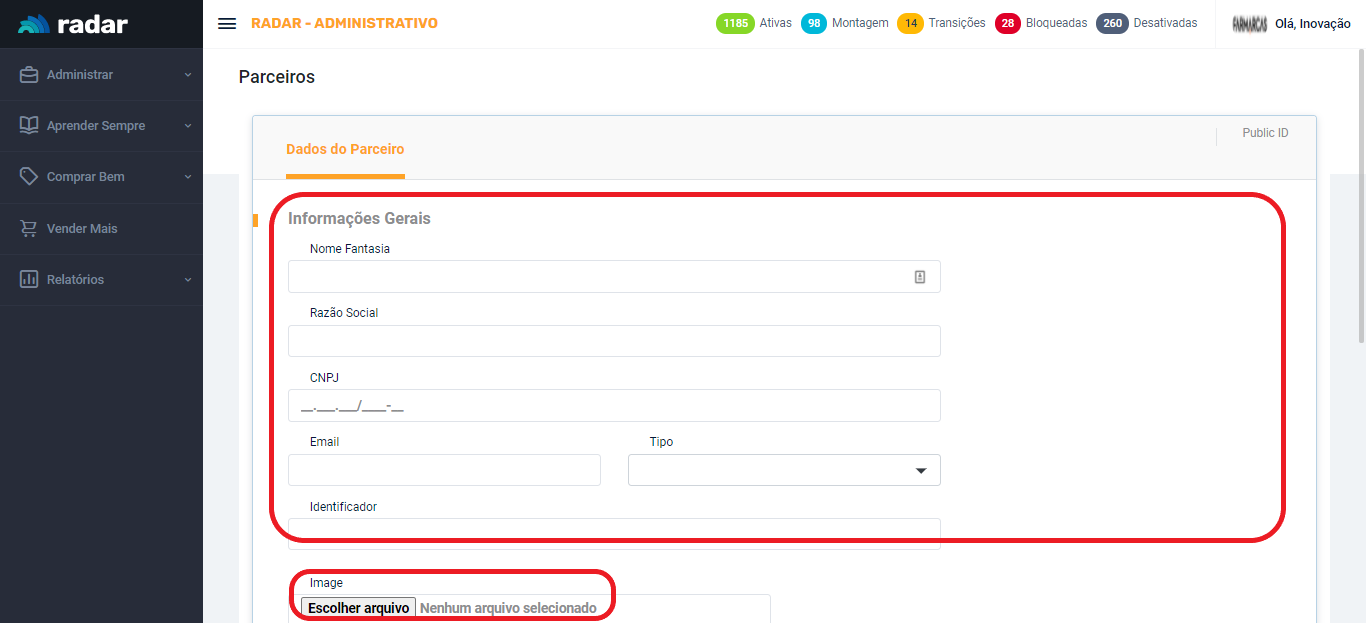Click the CNPJ input field
Viewport: 1366px width, 623px height.
(614, 406)
